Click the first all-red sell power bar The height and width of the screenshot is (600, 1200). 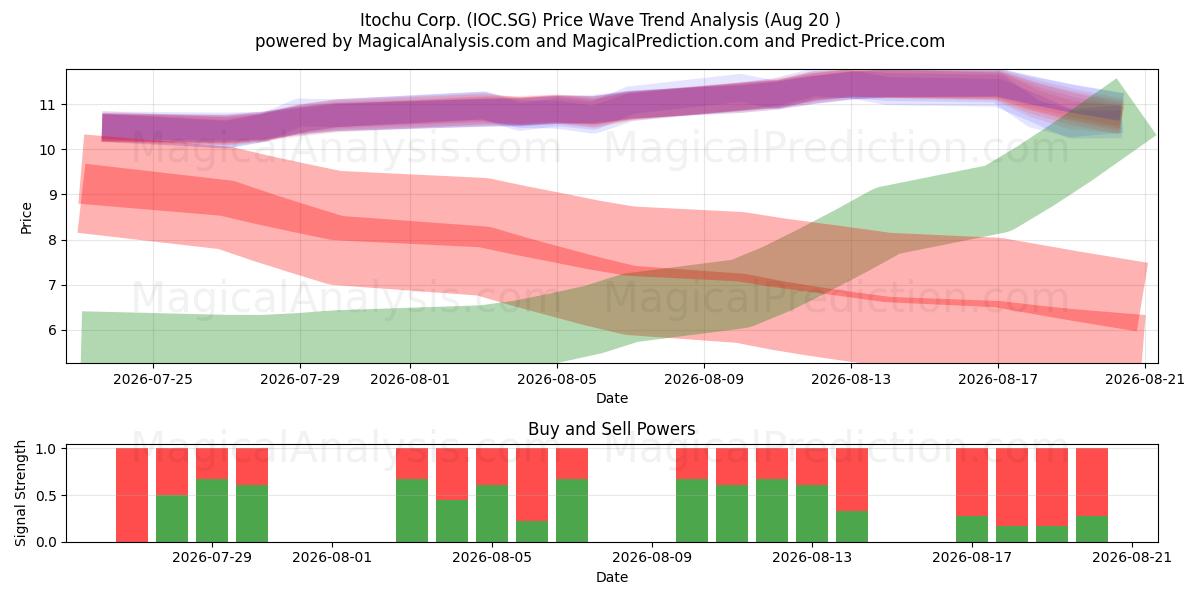click(x=132, y=495)
